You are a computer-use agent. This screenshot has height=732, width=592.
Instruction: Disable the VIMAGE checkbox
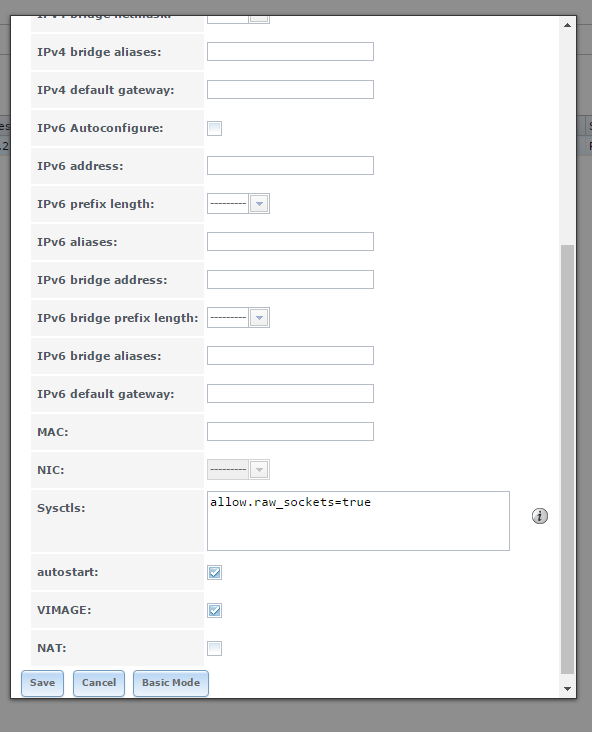tap(214, 610)
